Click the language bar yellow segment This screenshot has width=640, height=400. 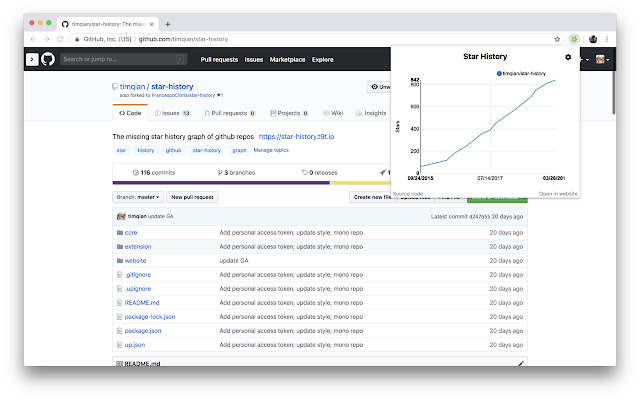tap(360, 183)
